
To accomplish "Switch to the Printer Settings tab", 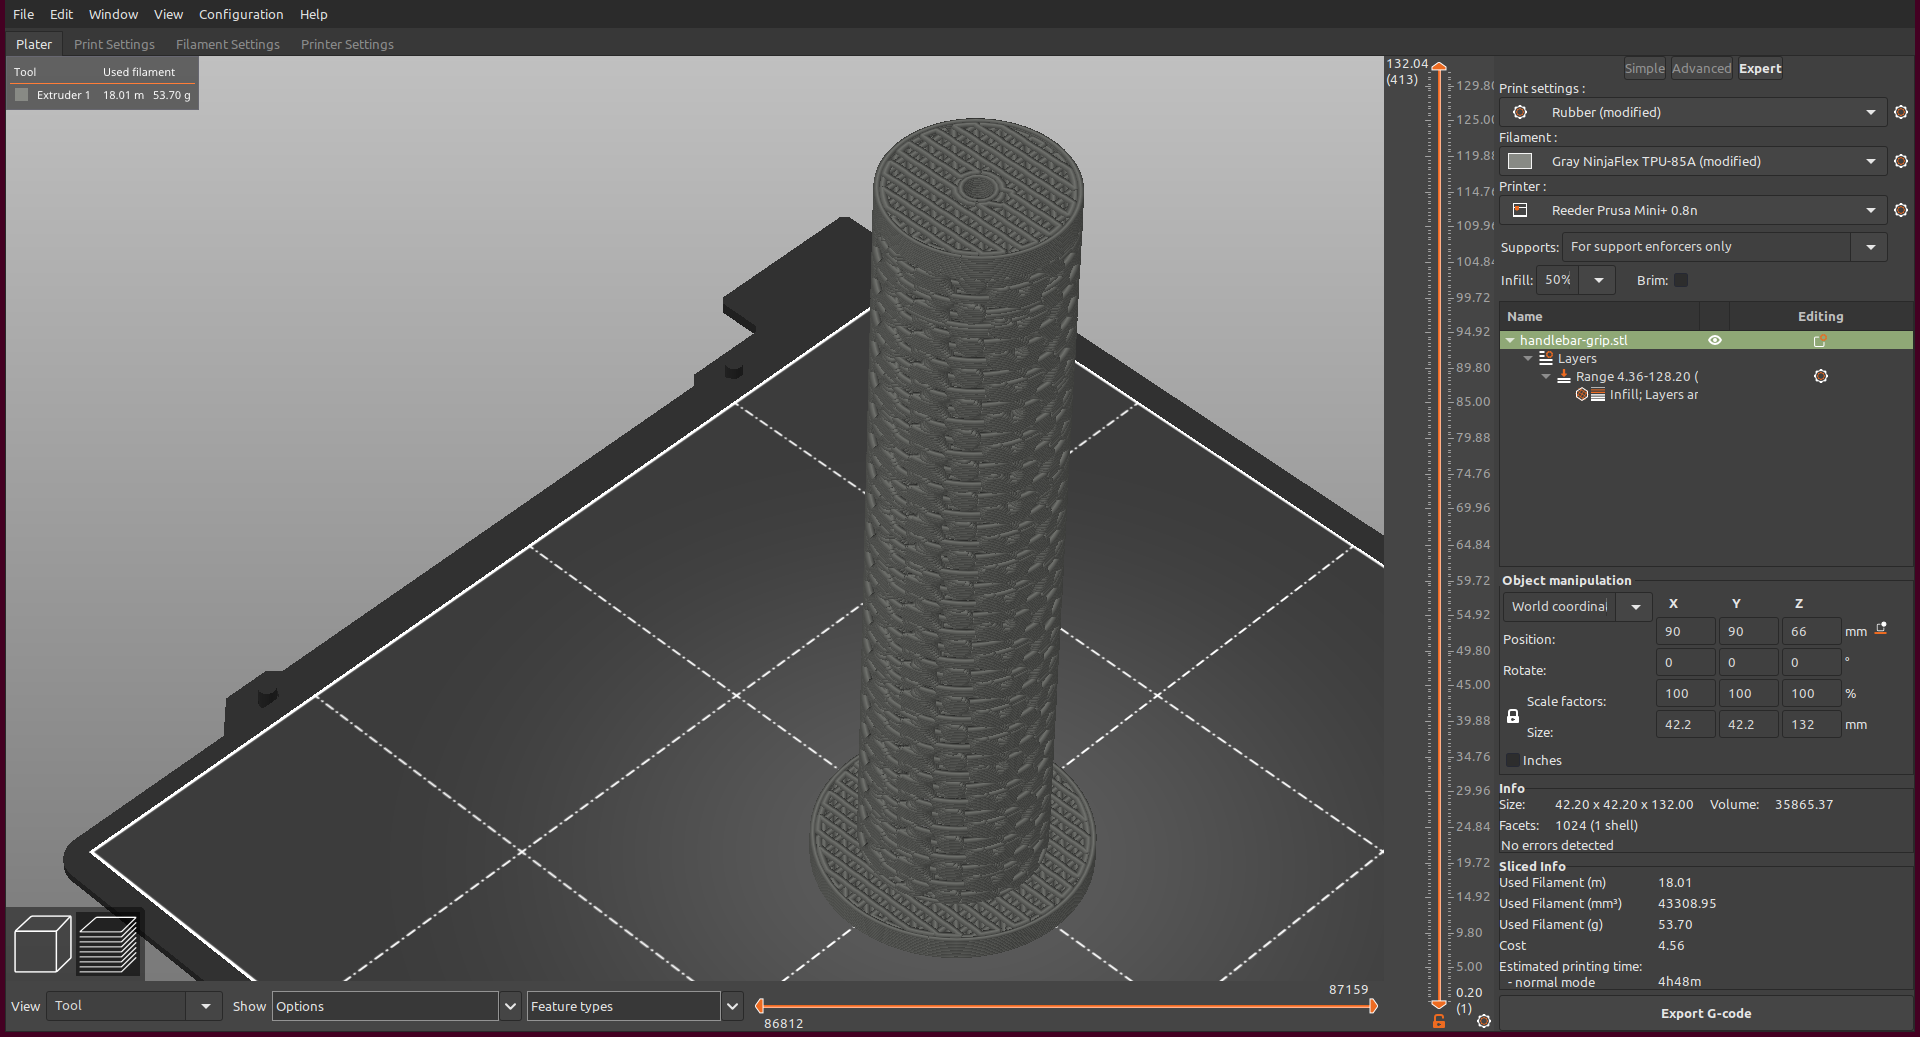I will (x=347, y=44).
